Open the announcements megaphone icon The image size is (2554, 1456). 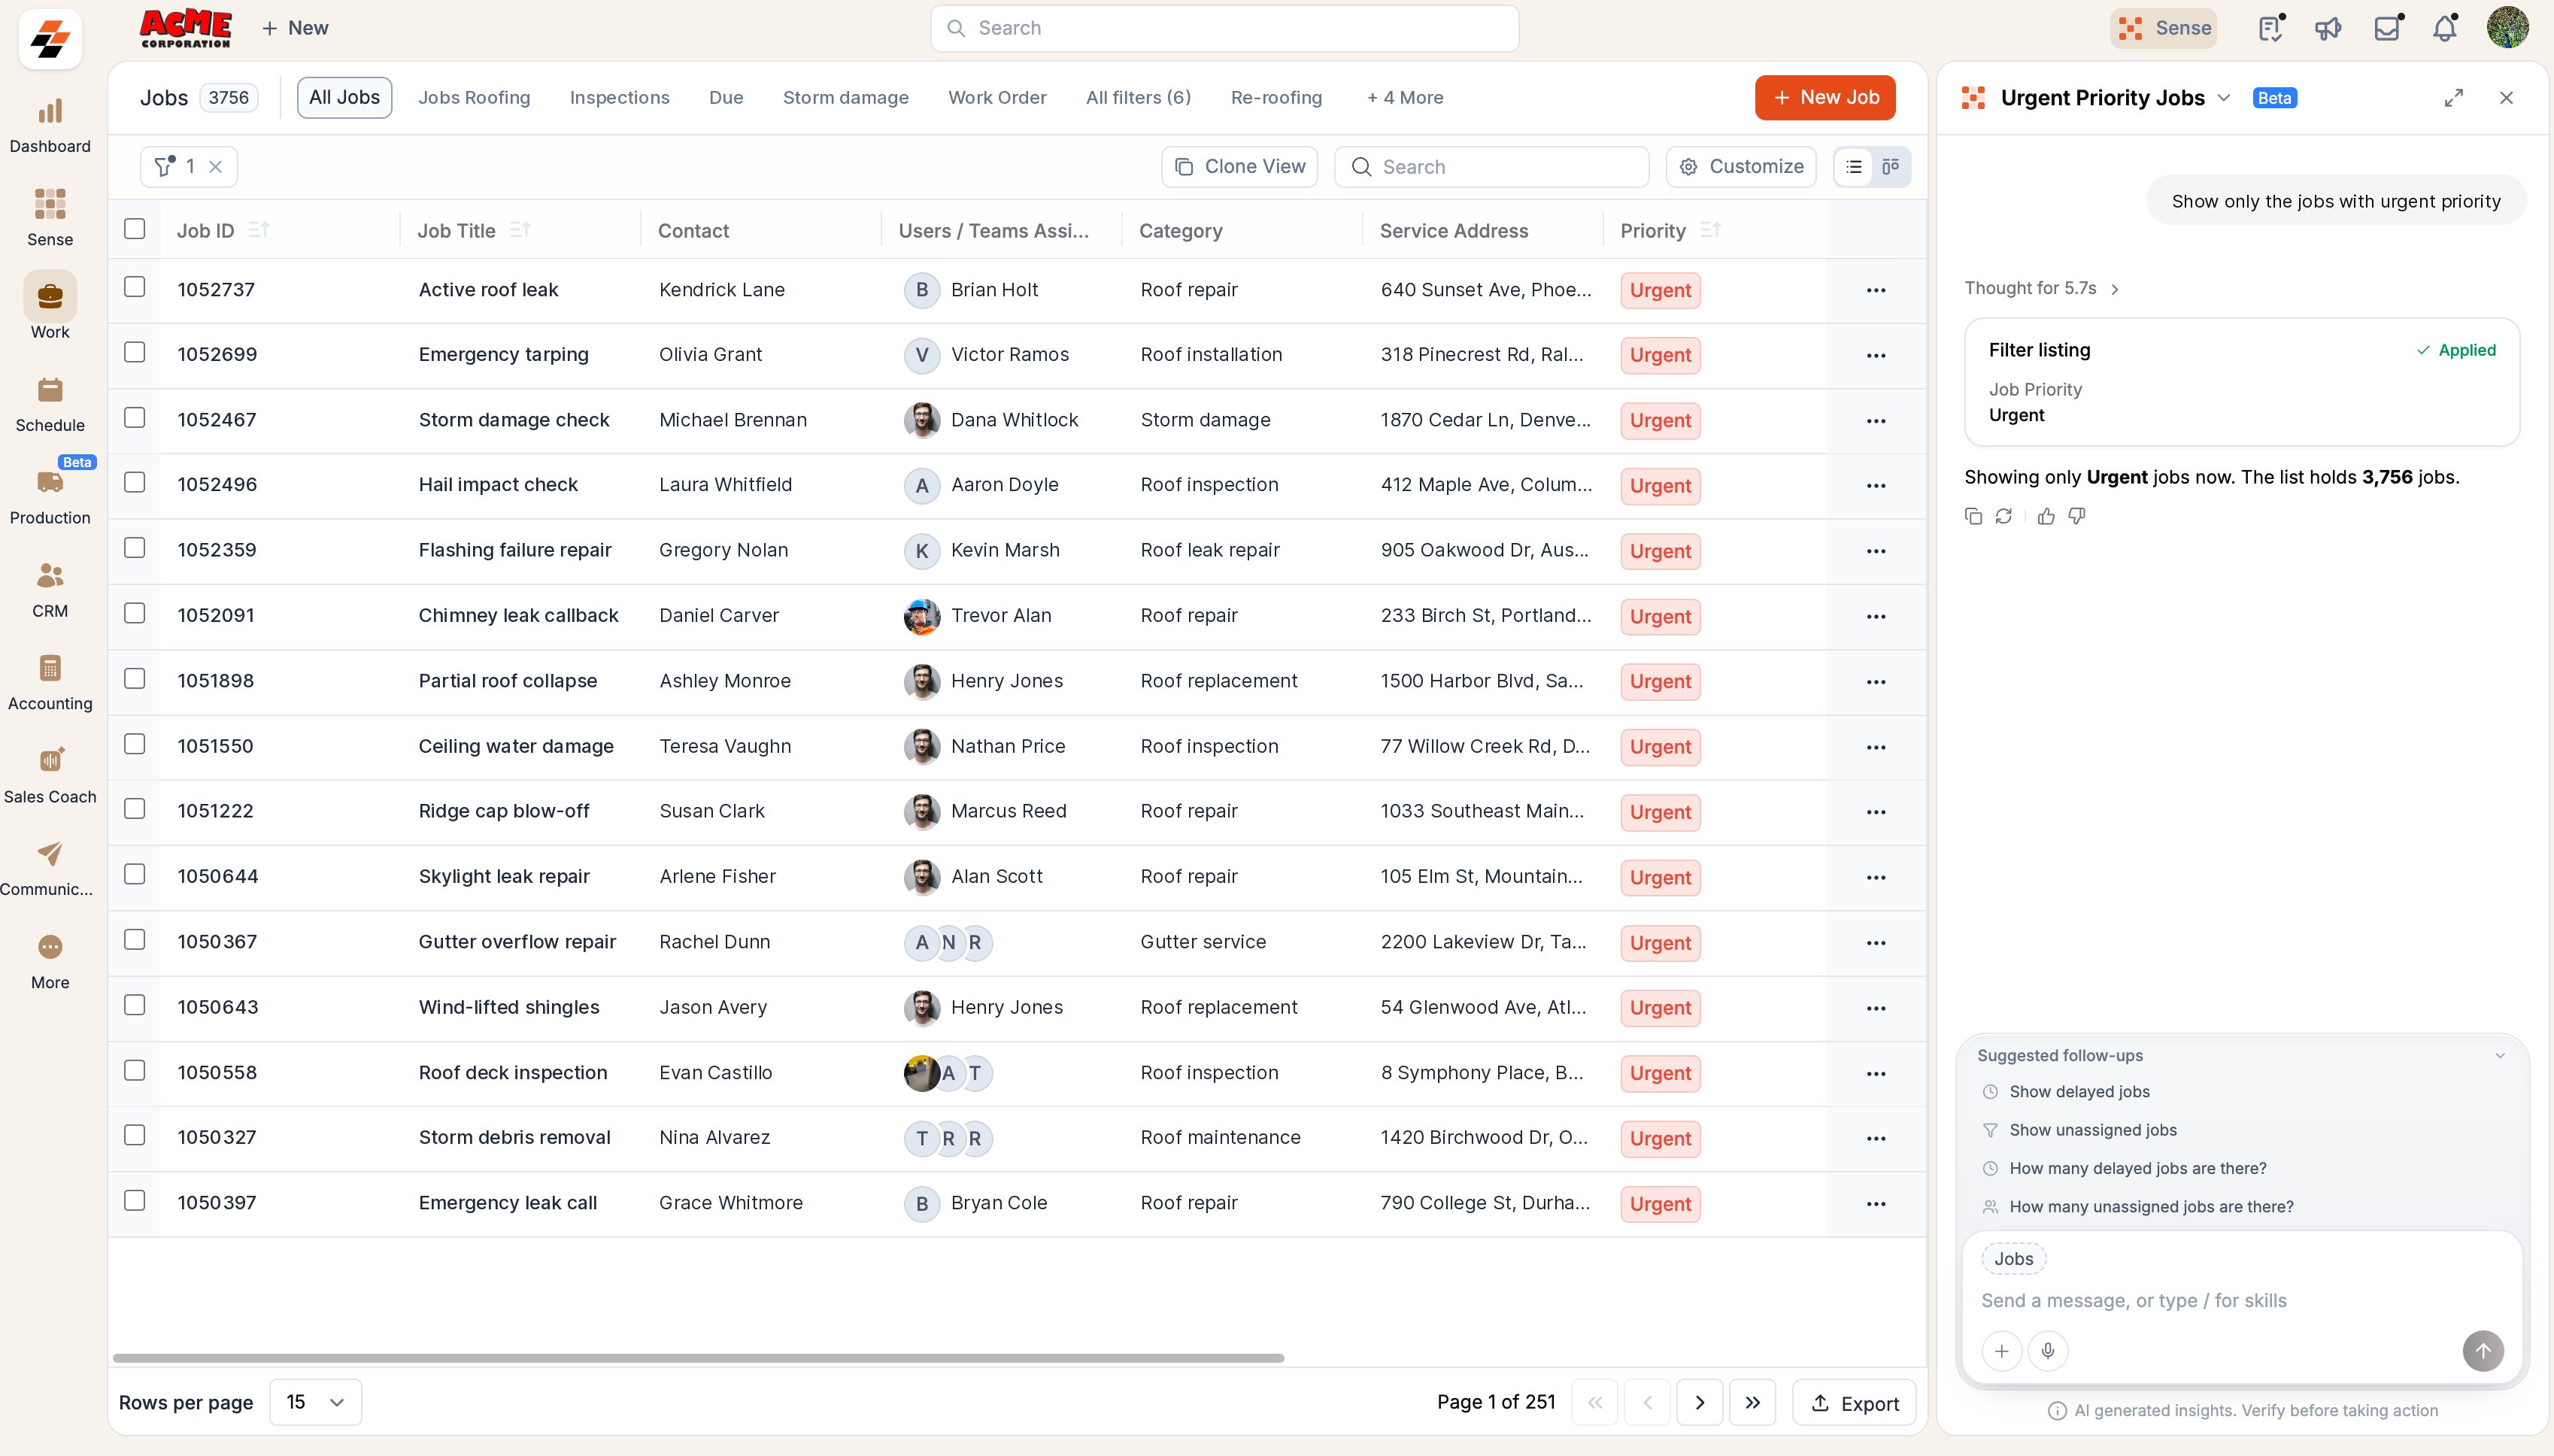pos(2328,28)
